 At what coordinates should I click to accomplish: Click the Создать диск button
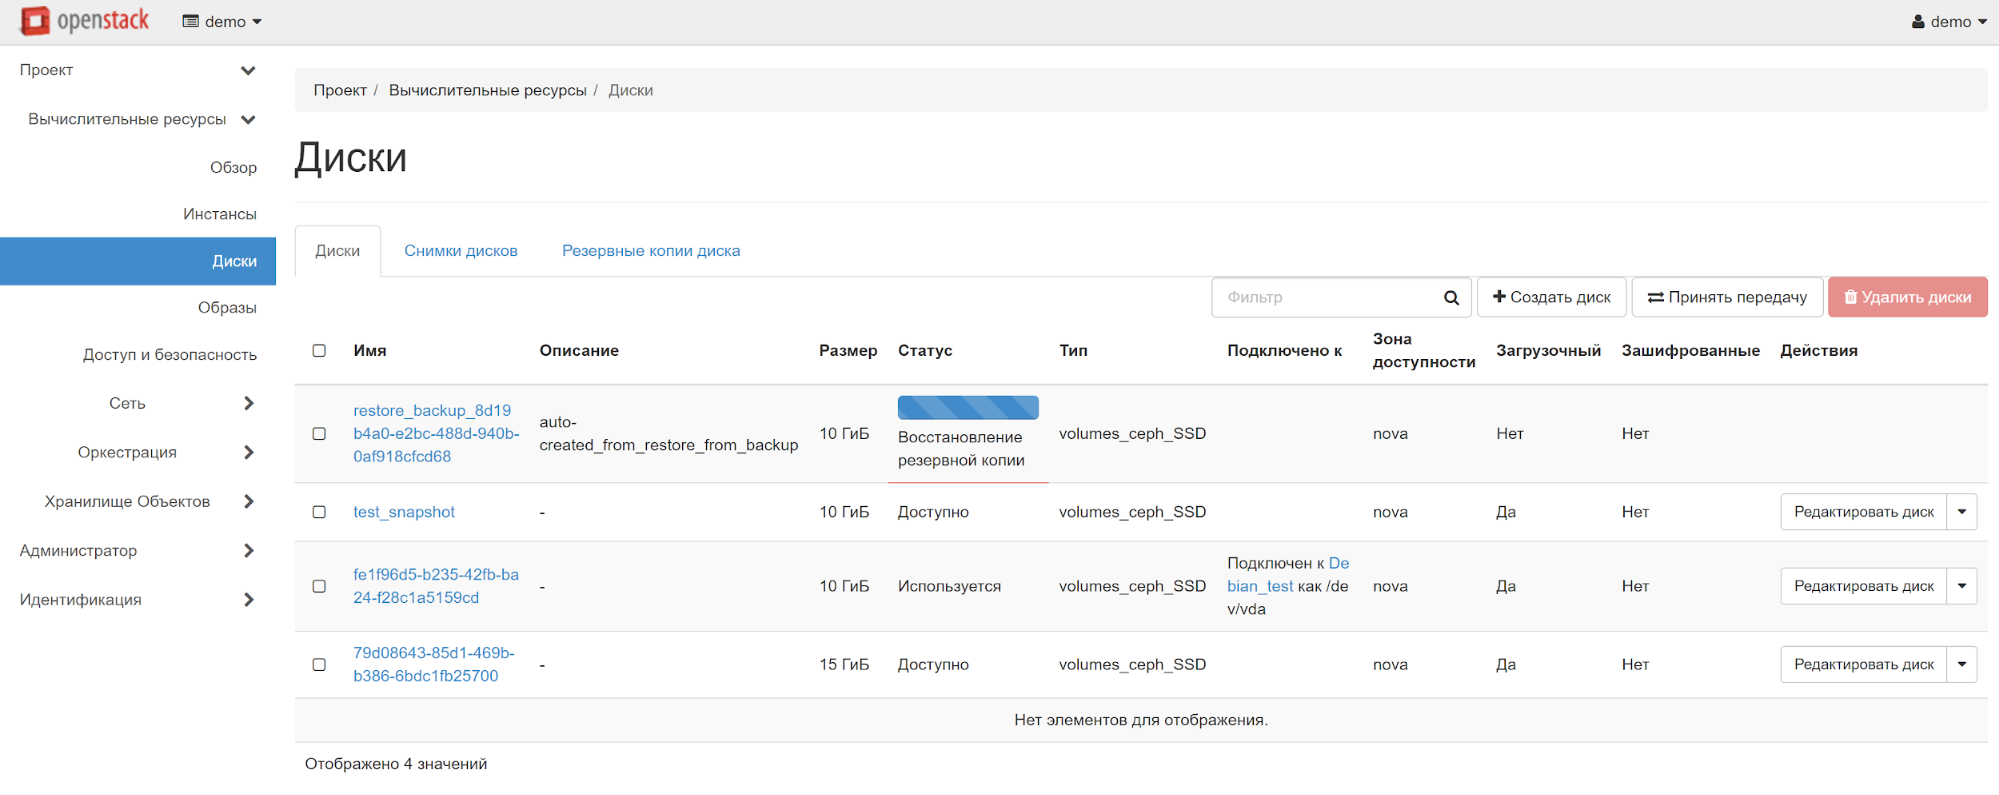click(x=1552, y=298)
